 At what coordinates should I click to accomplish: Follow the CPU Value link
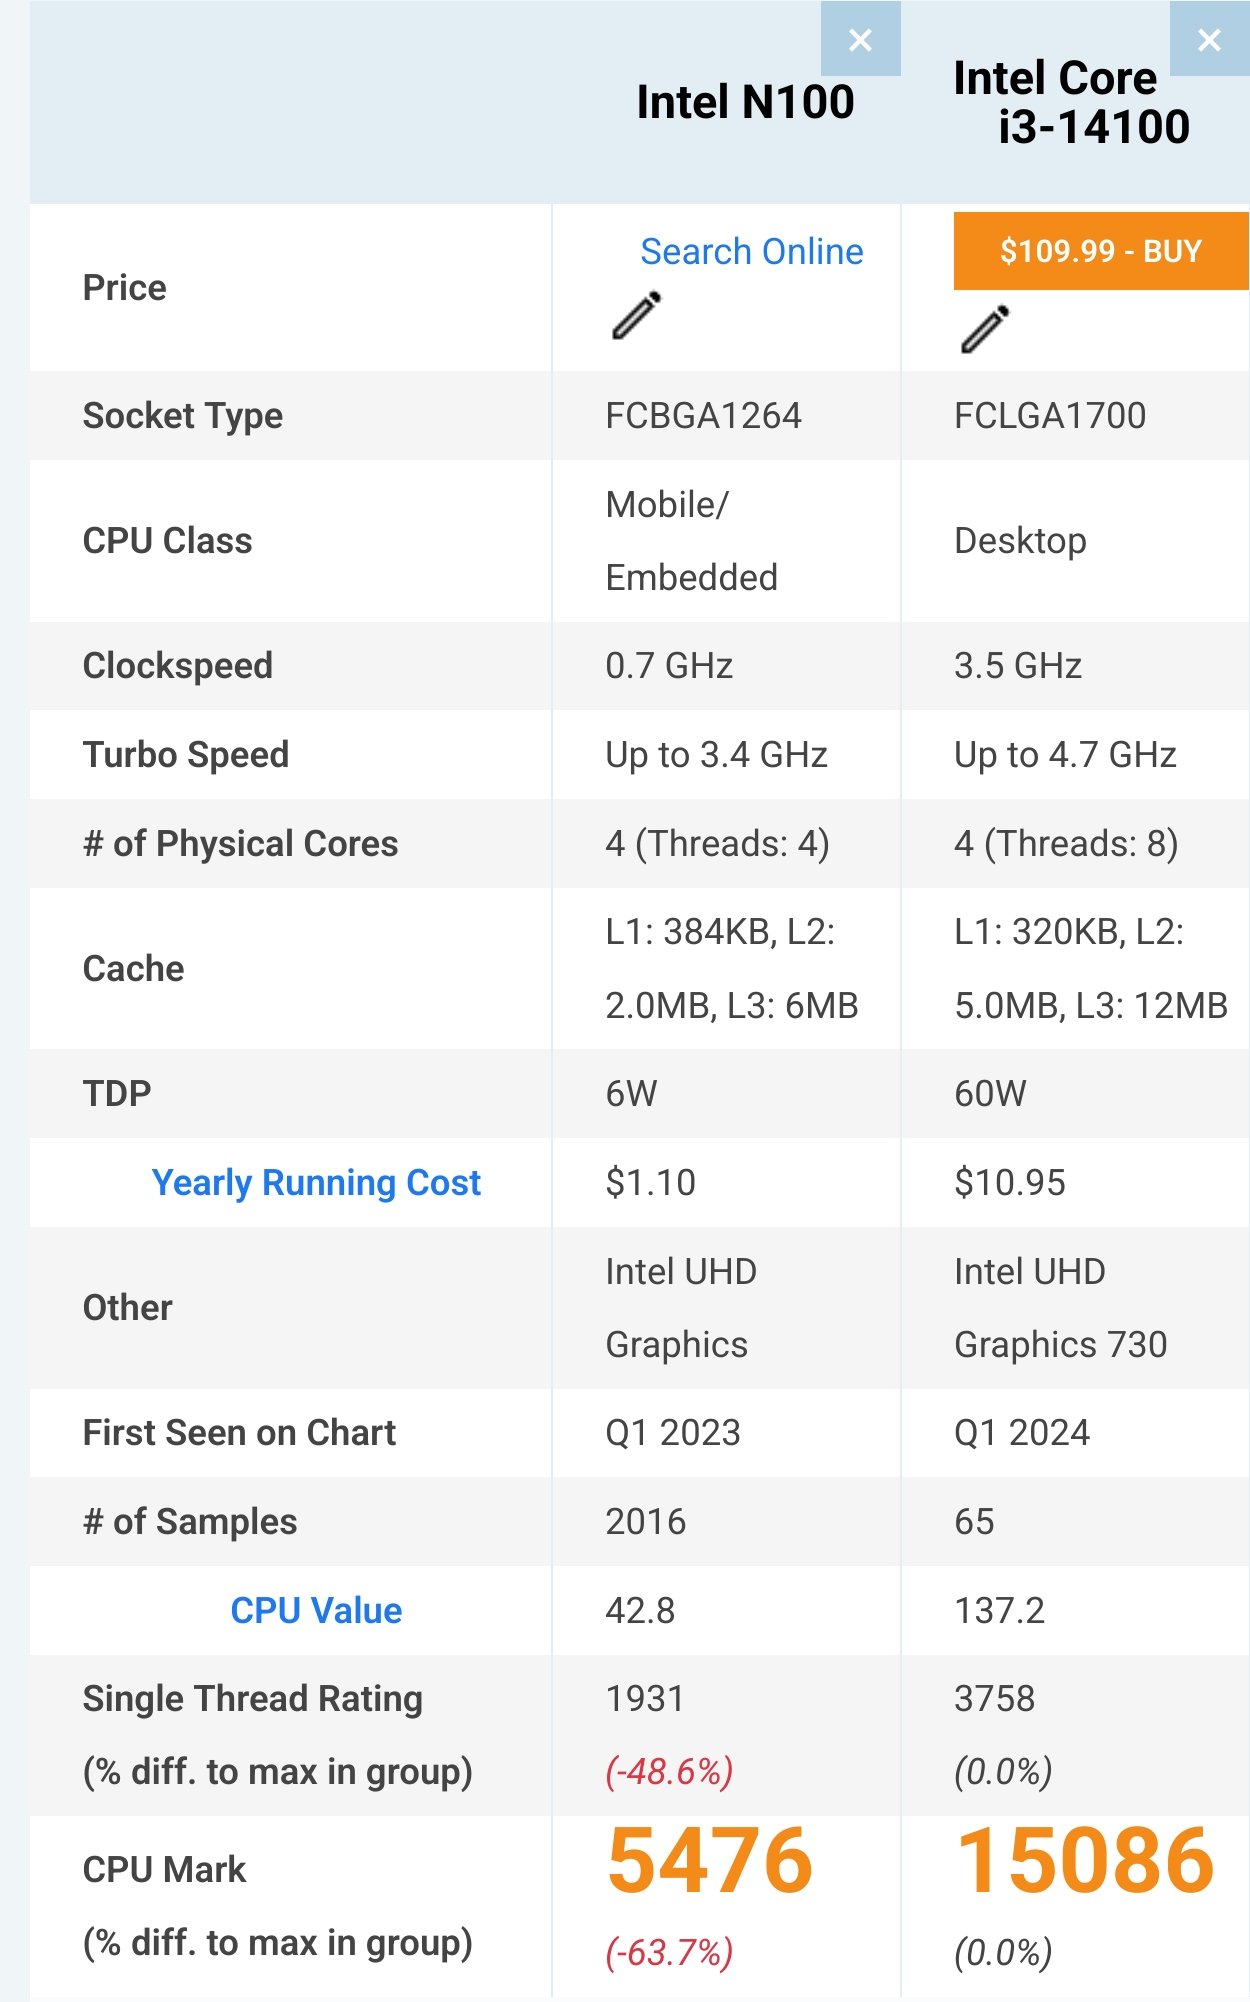point(316,1610)
